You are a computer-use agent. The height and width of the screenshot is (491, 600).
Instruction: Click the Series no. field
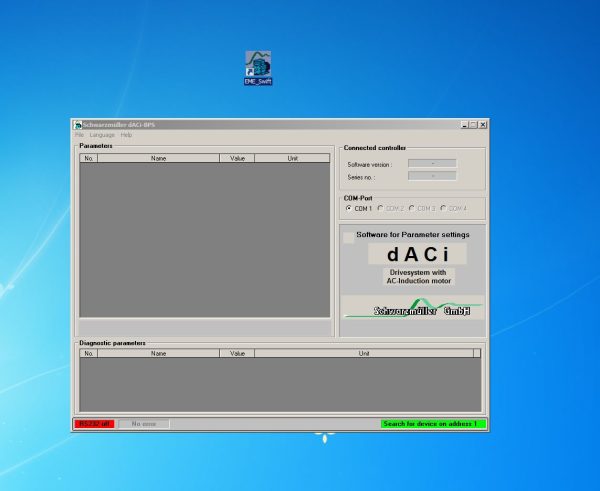[432, 176]
